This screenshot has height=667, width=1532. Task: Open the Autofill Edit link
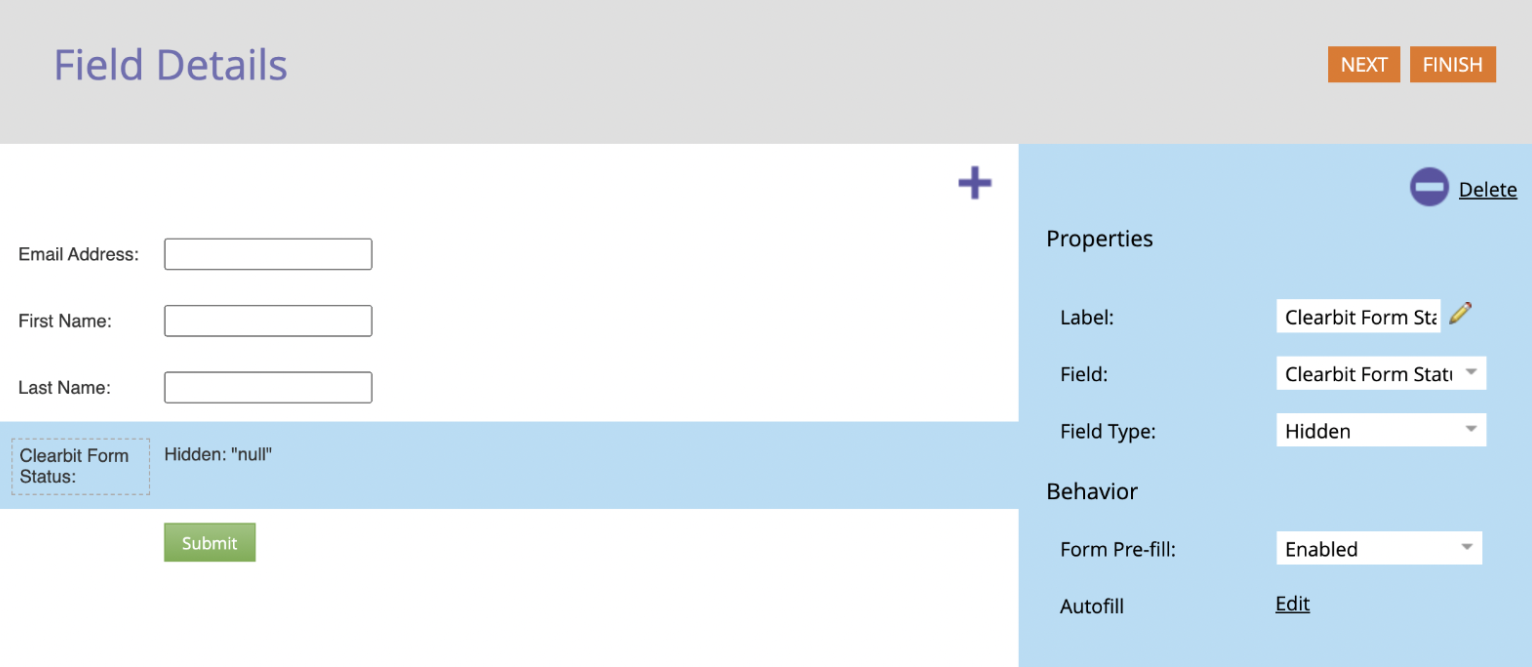click(1292, 604)
